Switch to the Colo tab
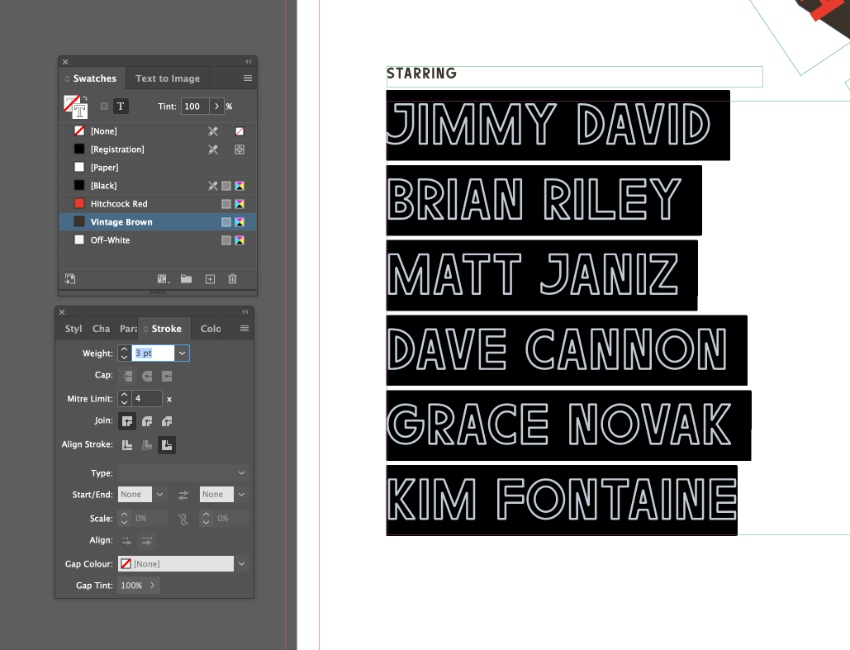 [210, 329]
